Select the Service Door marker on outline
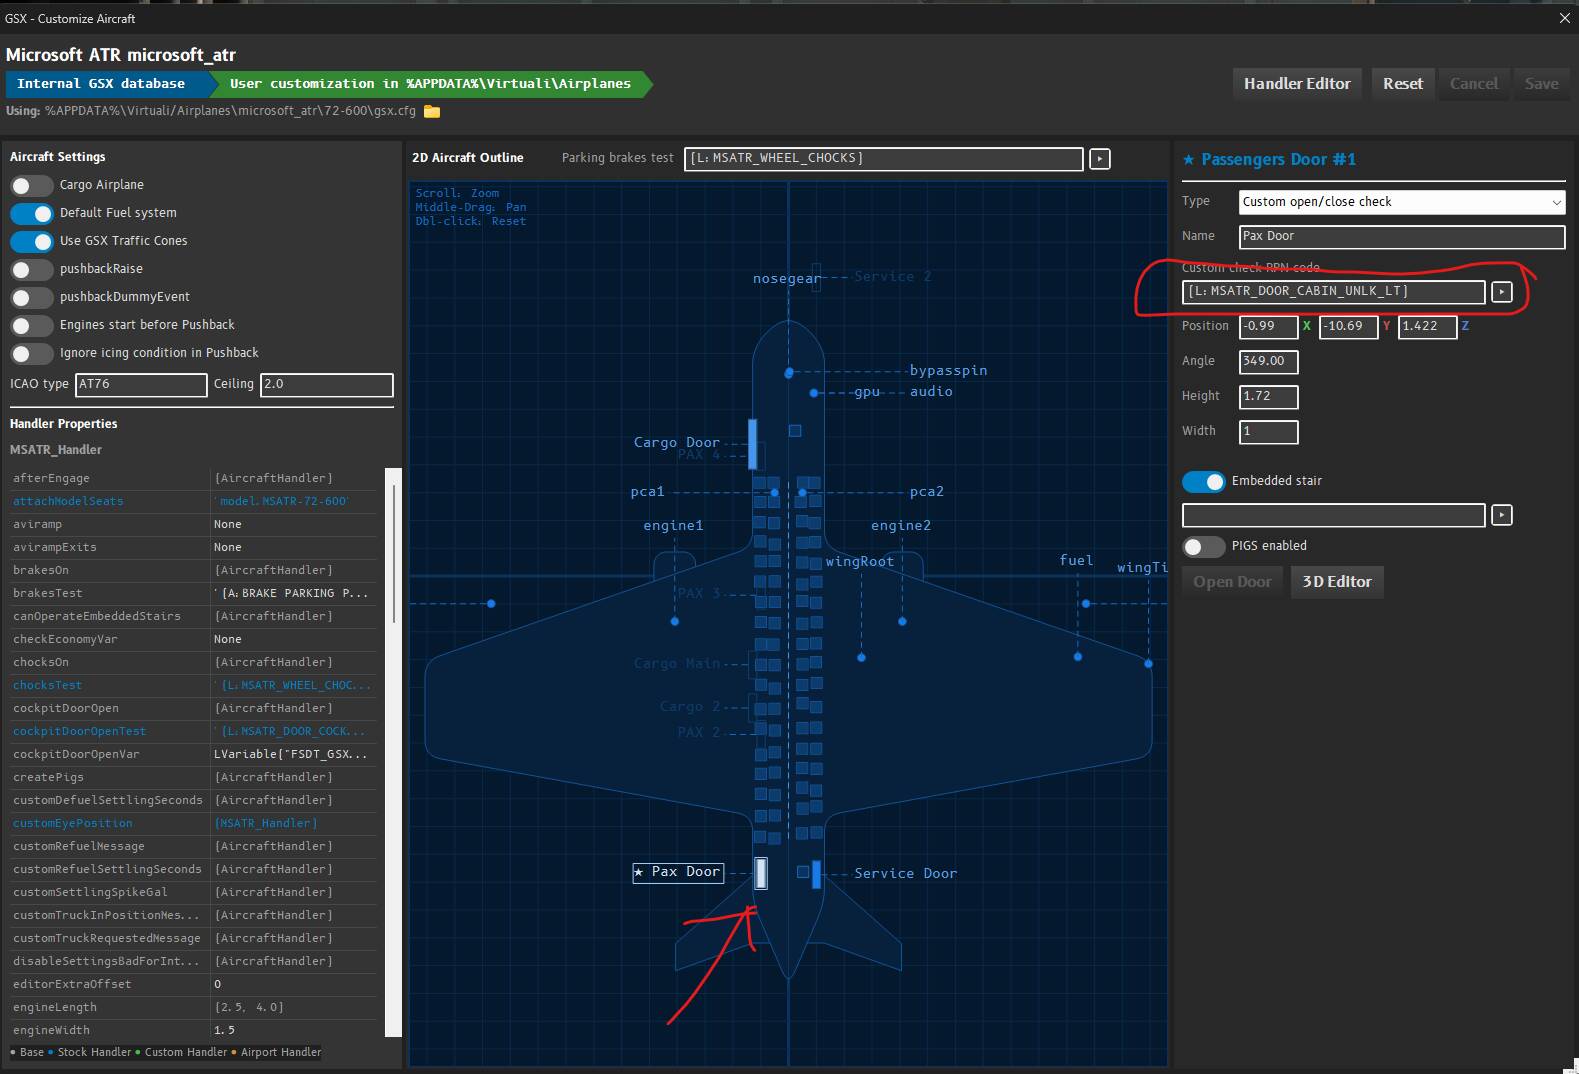This screenshot has height=1074, width=1579. pos(816,874)
